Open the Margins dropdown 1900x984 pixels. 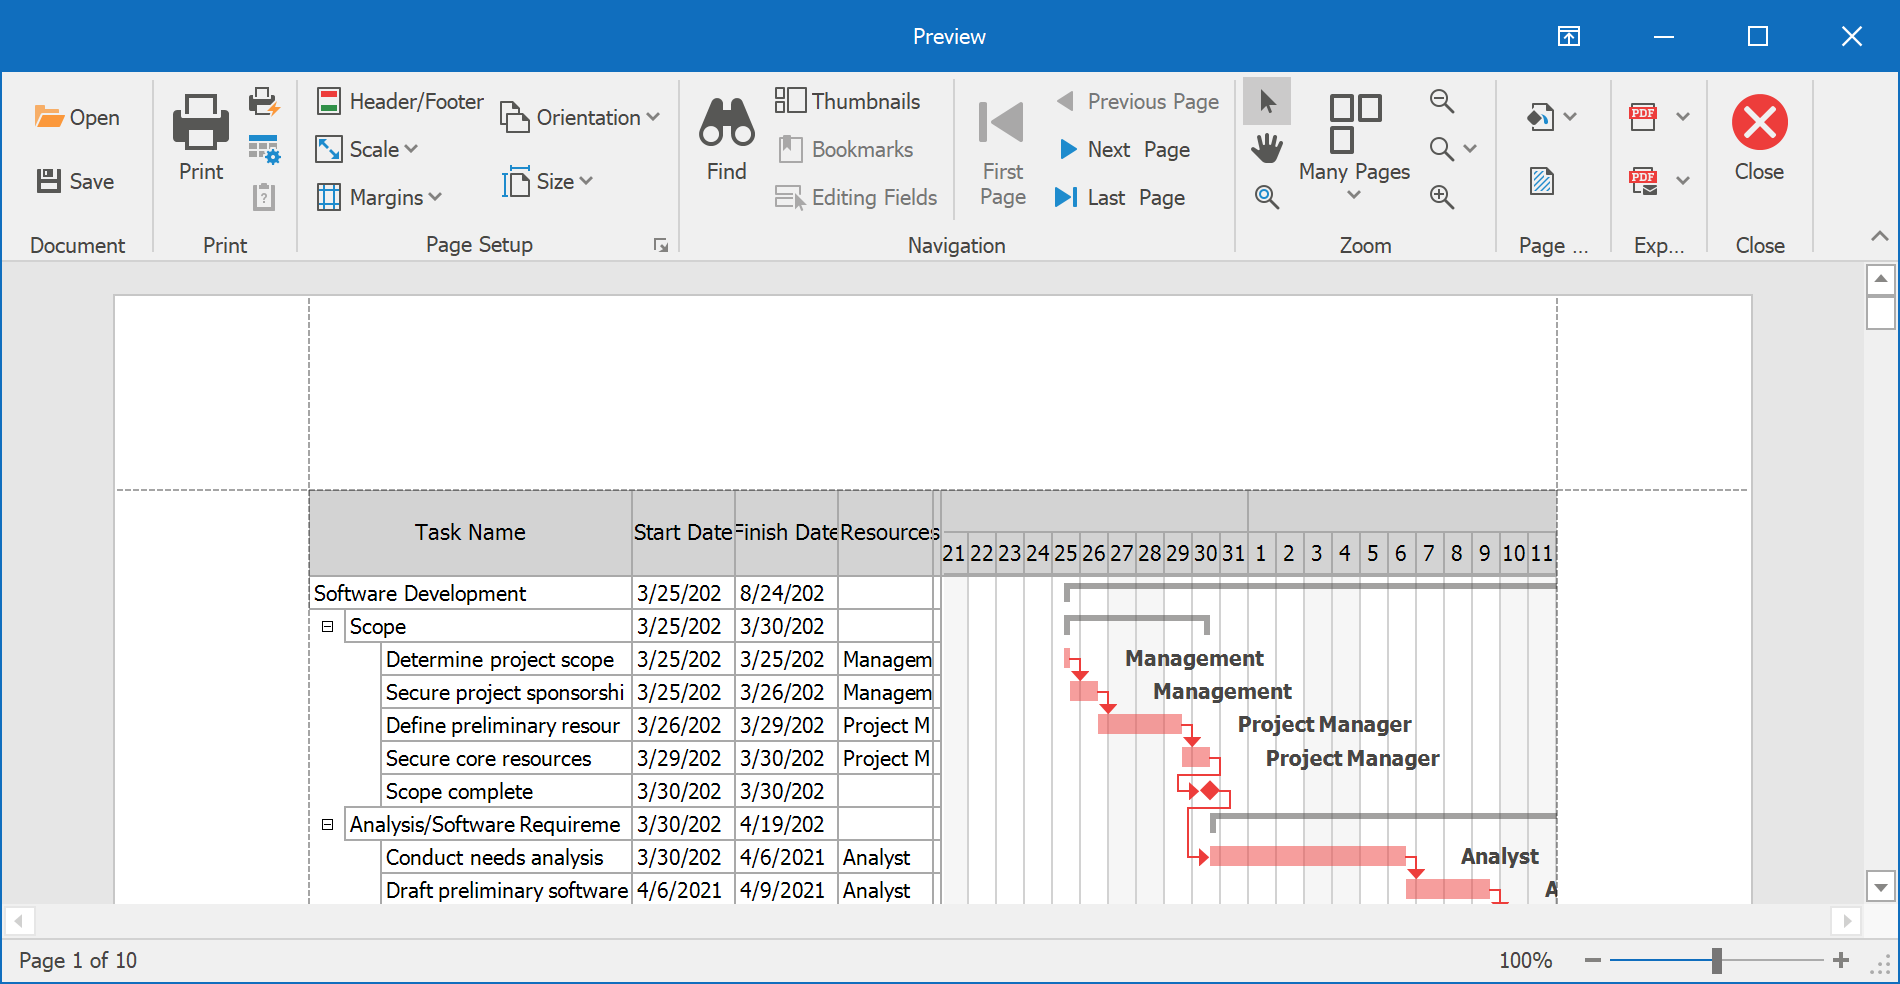379,197
